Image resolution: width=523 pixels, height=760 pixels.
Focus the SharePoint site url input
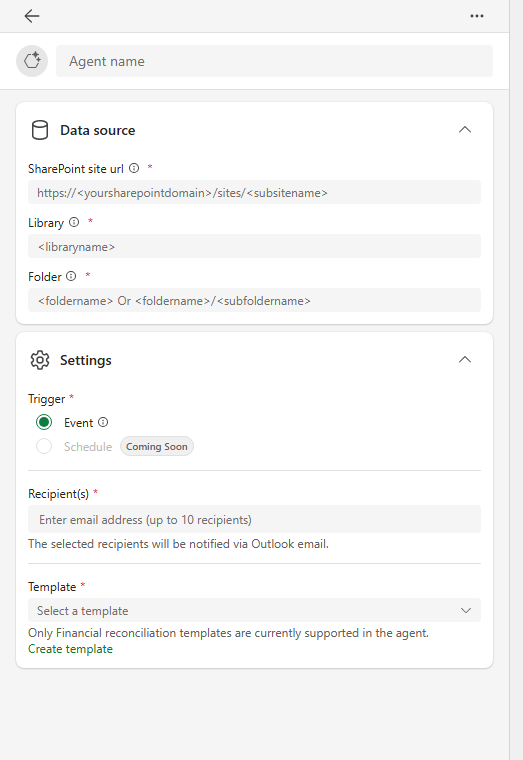(254, 192)
